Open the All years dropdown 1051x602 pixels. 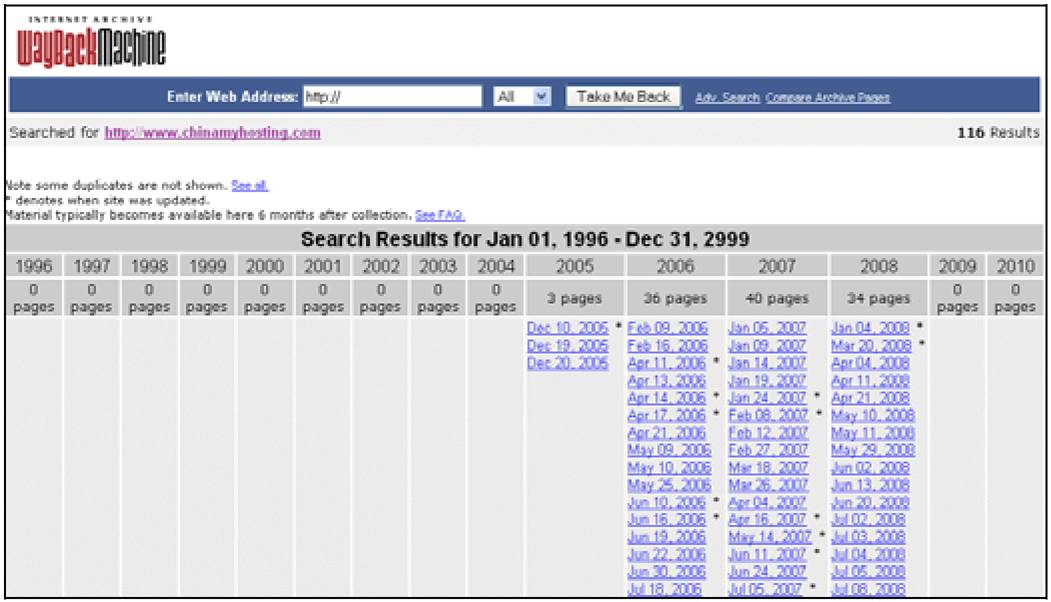pyautogui.click(x=522, y=97)
